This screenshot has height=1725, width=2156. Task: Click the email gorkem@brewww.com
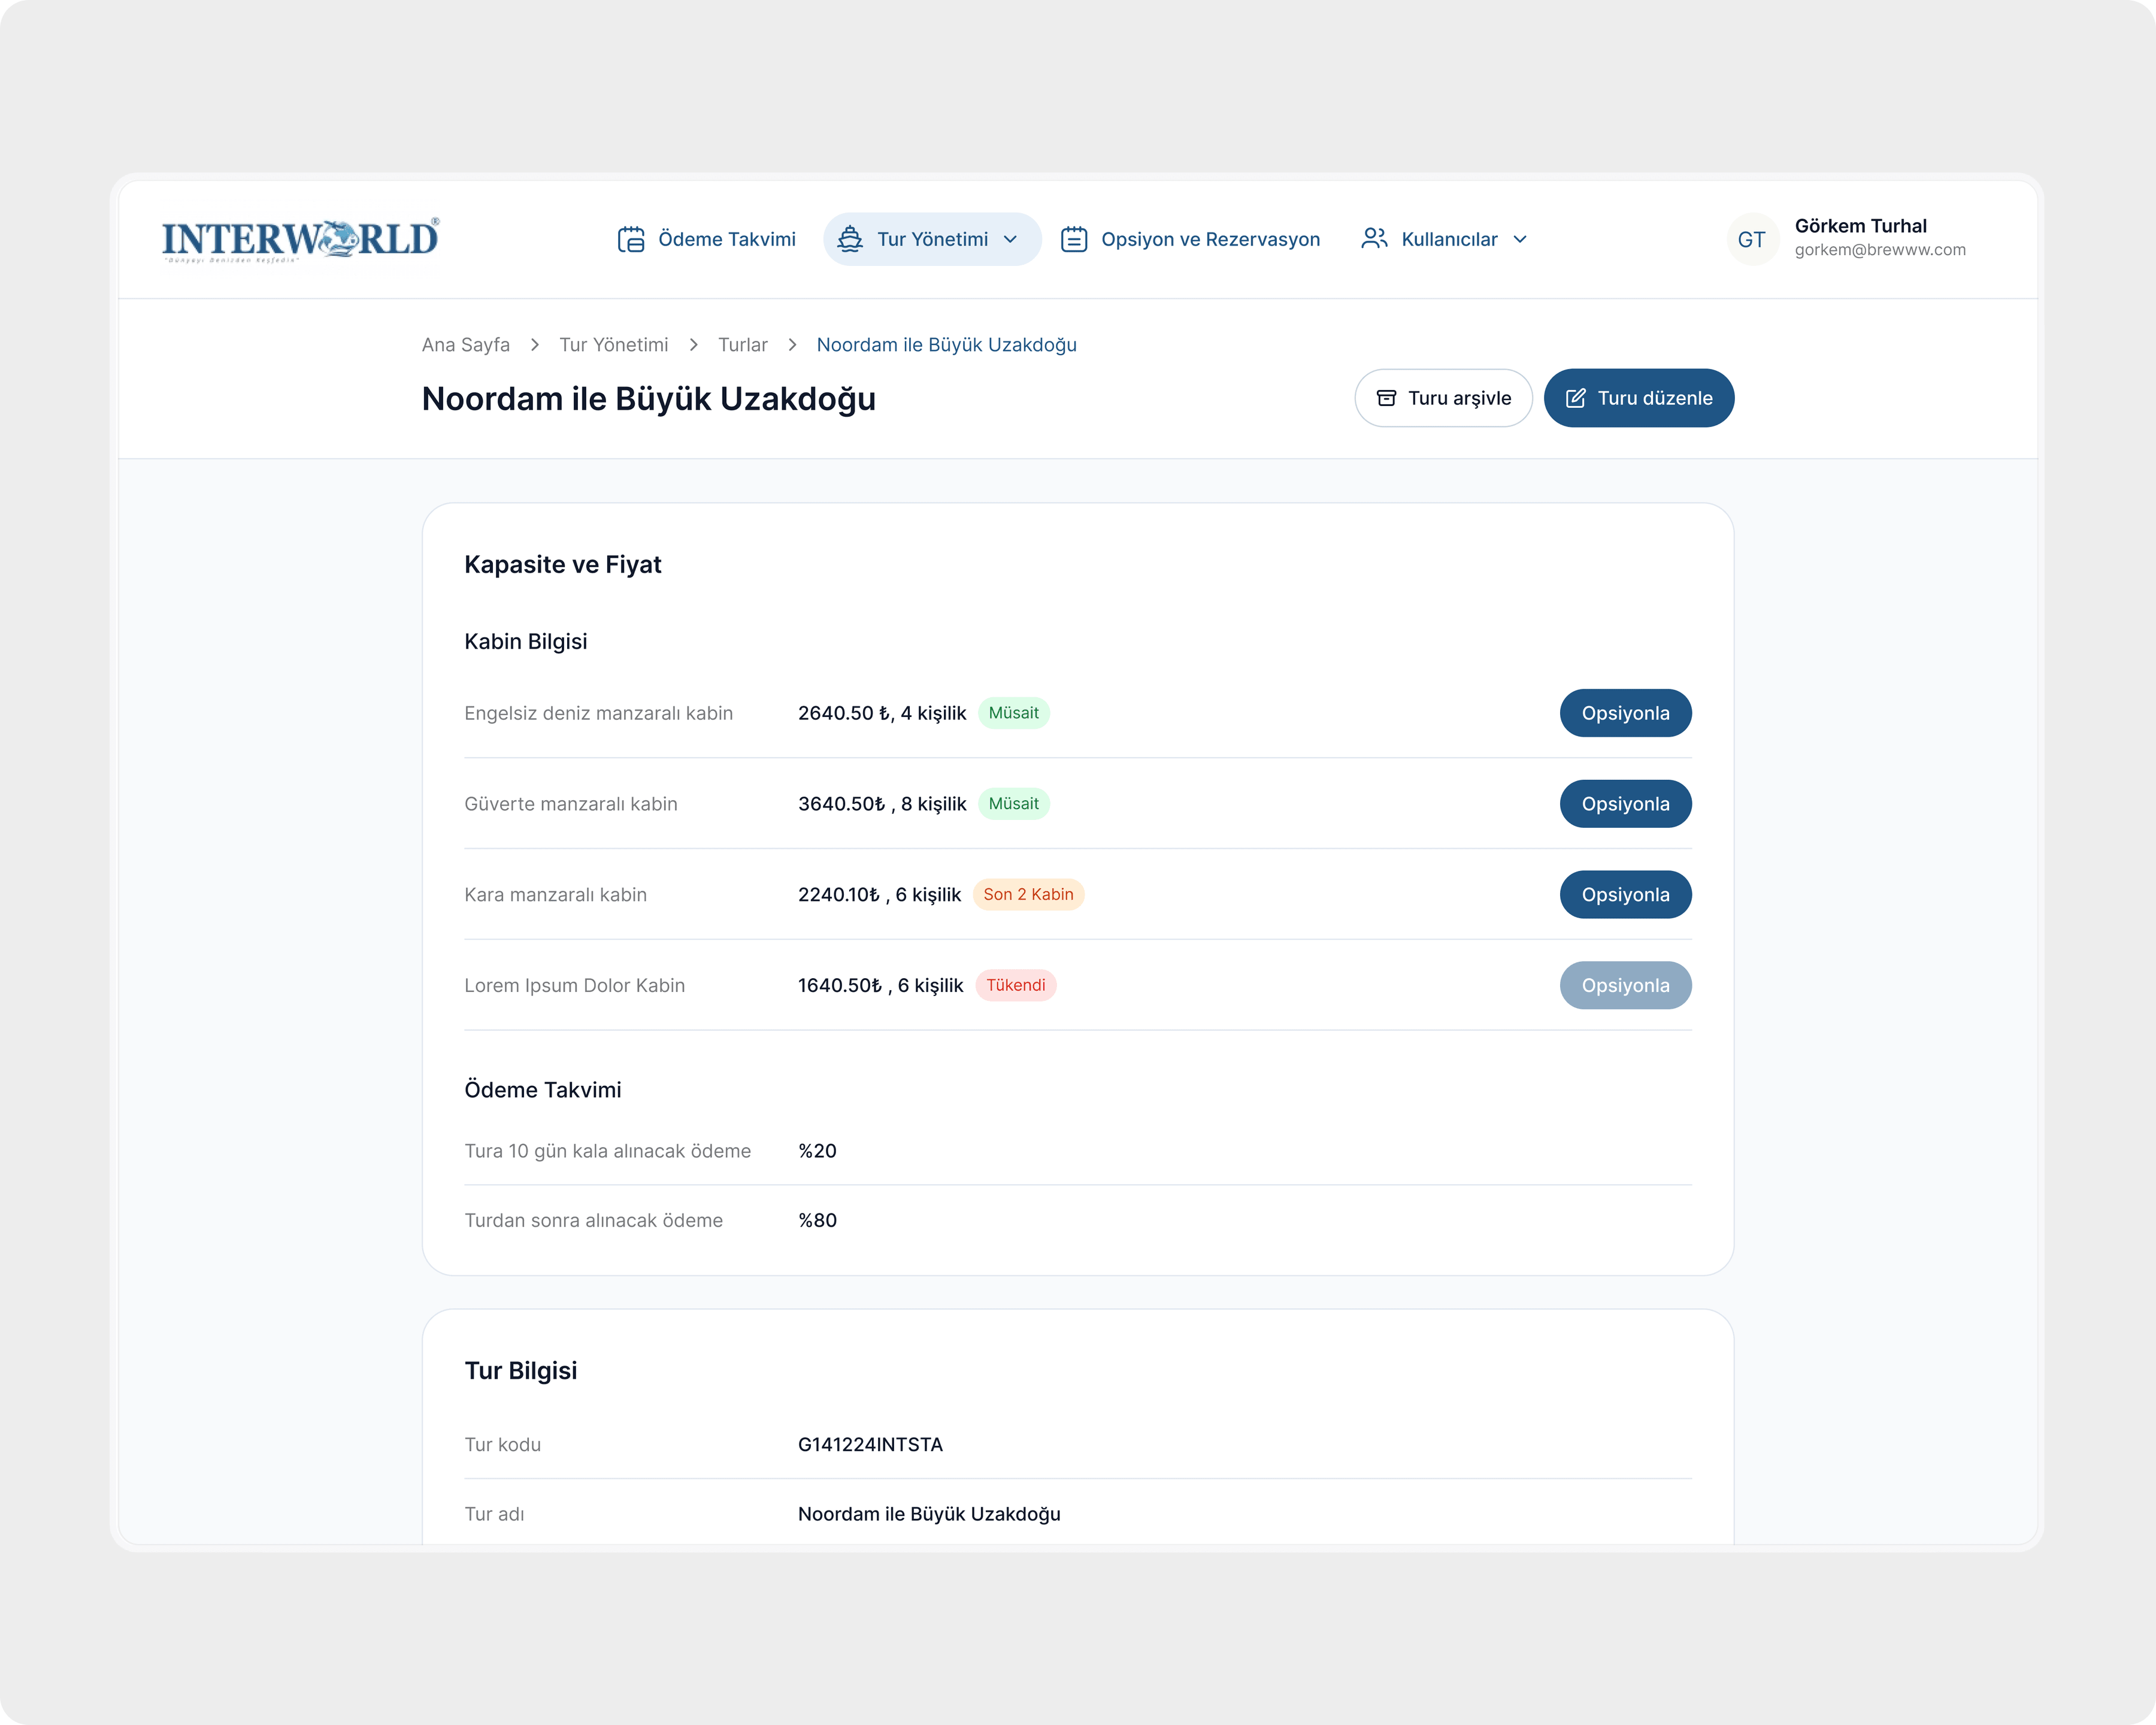[x=1880, y=250]
